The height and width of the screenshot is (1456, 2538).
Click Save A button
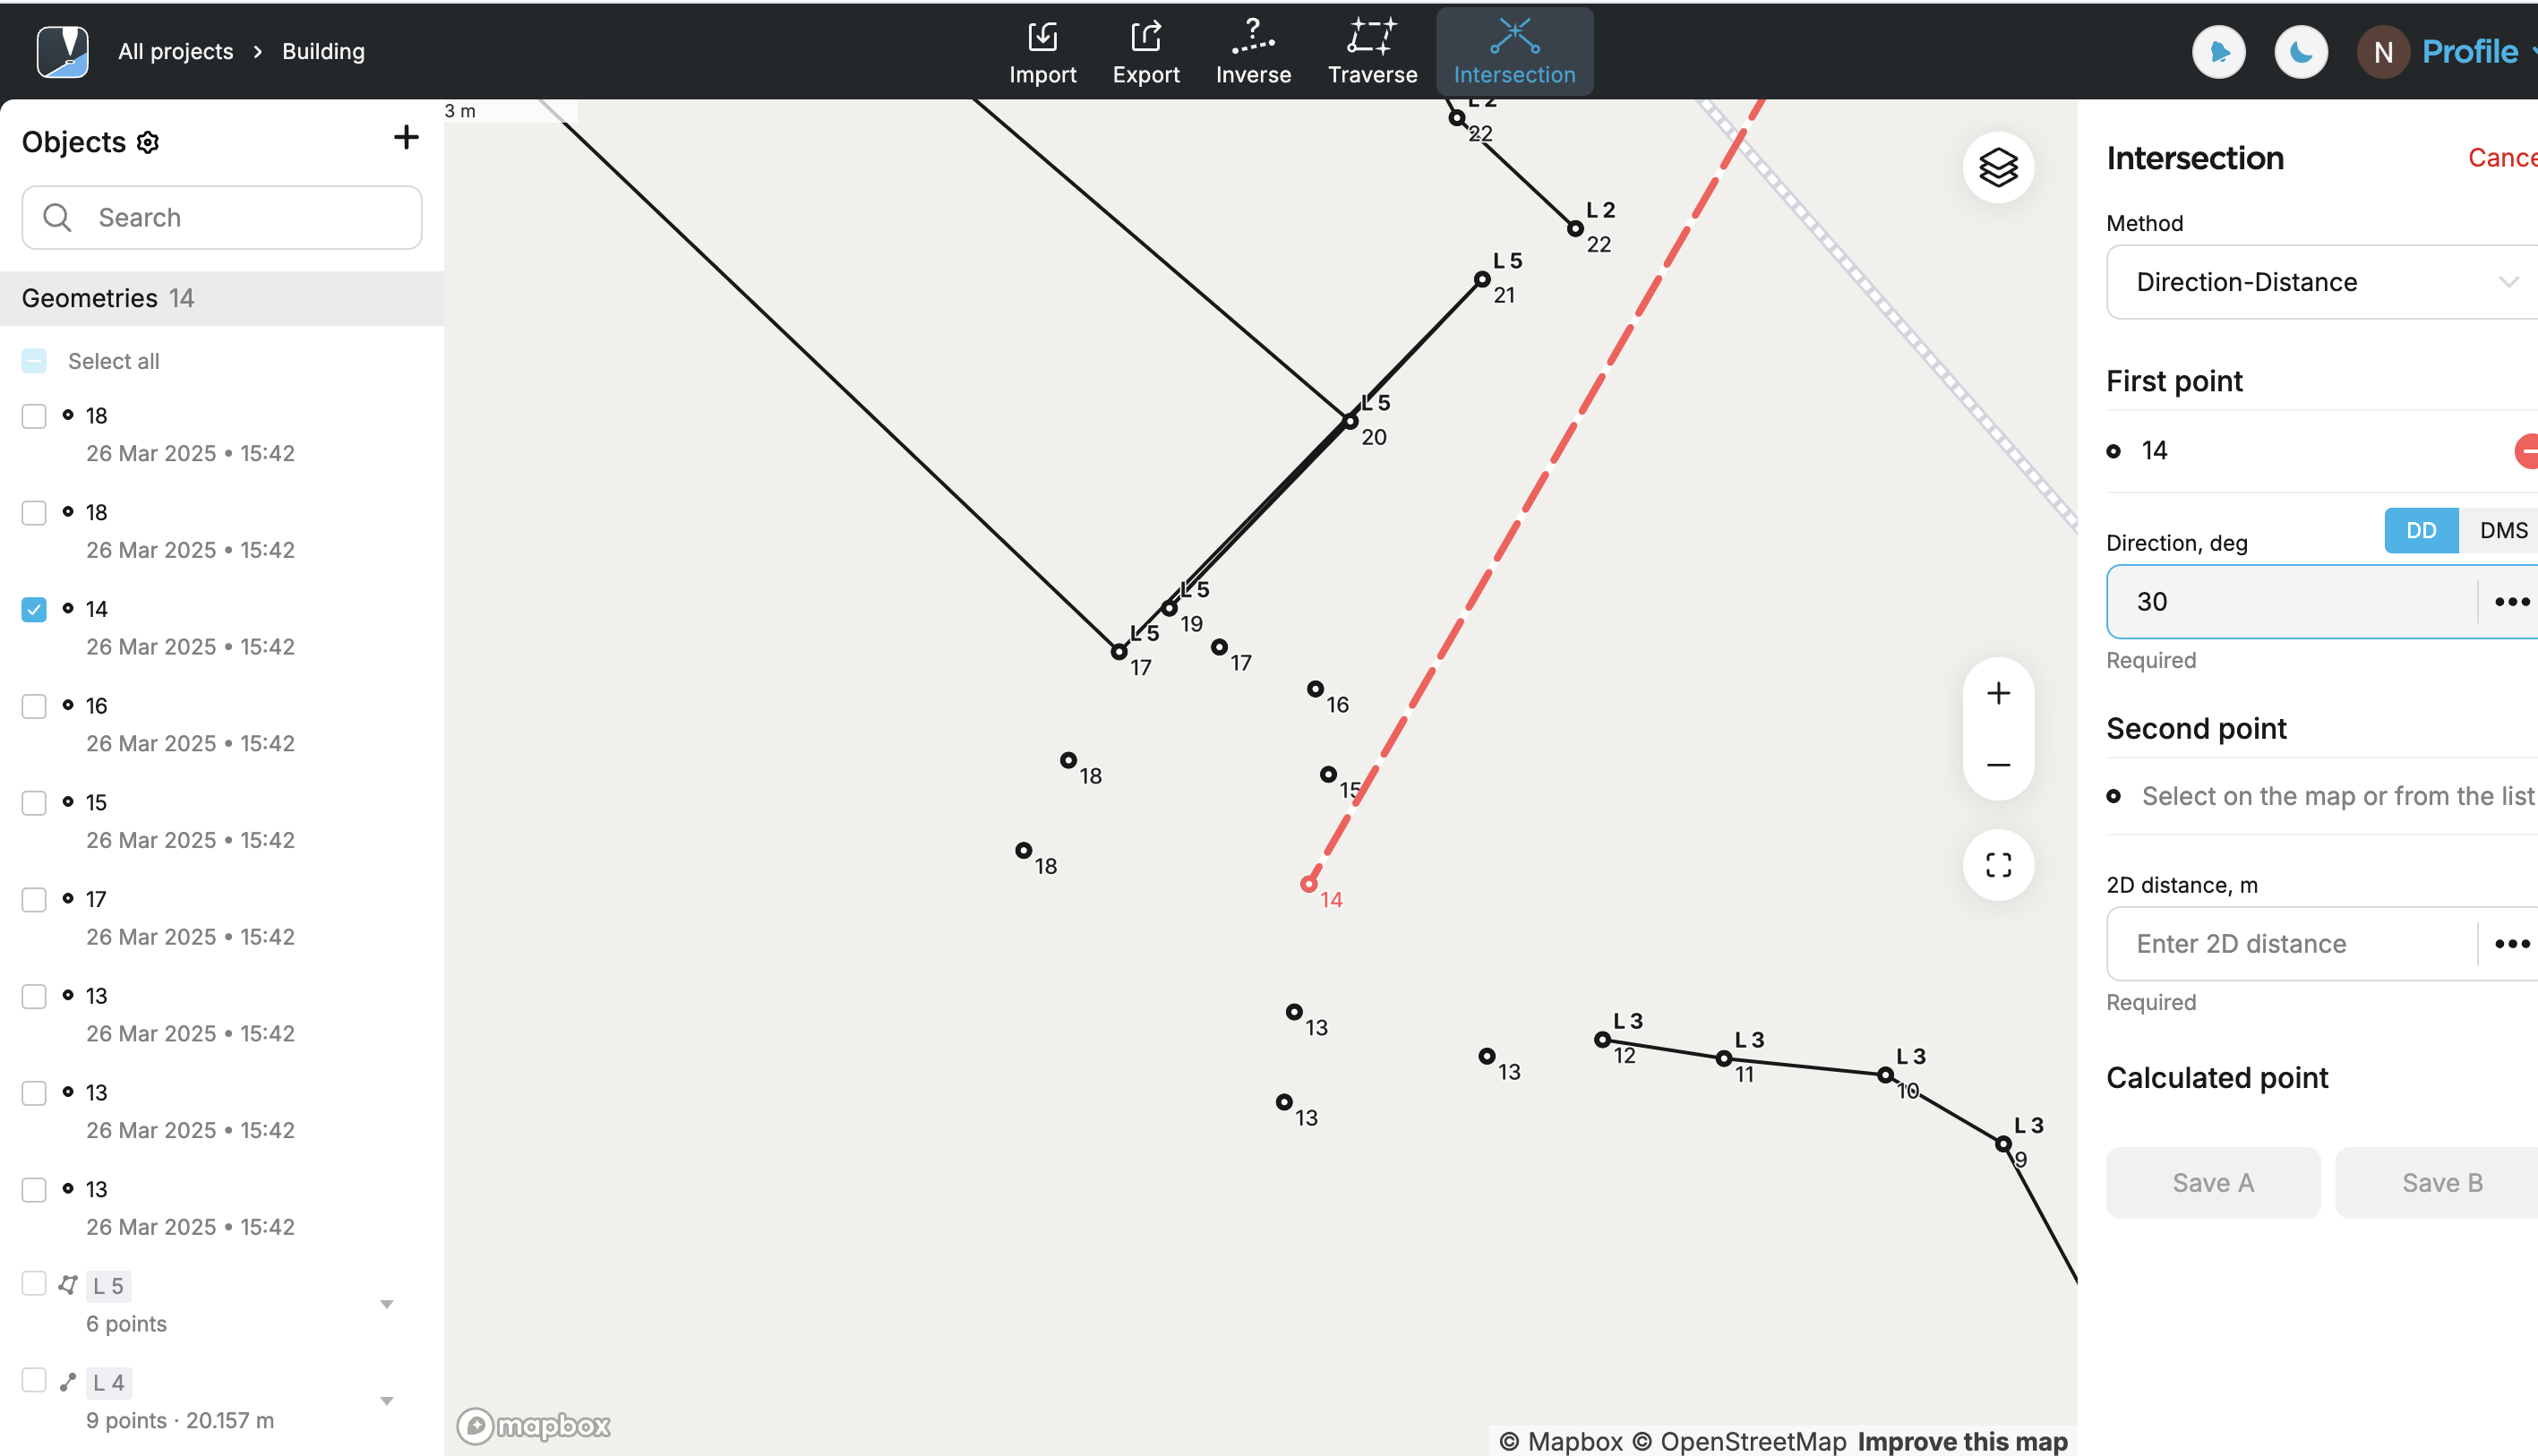pos(2213,1183)
